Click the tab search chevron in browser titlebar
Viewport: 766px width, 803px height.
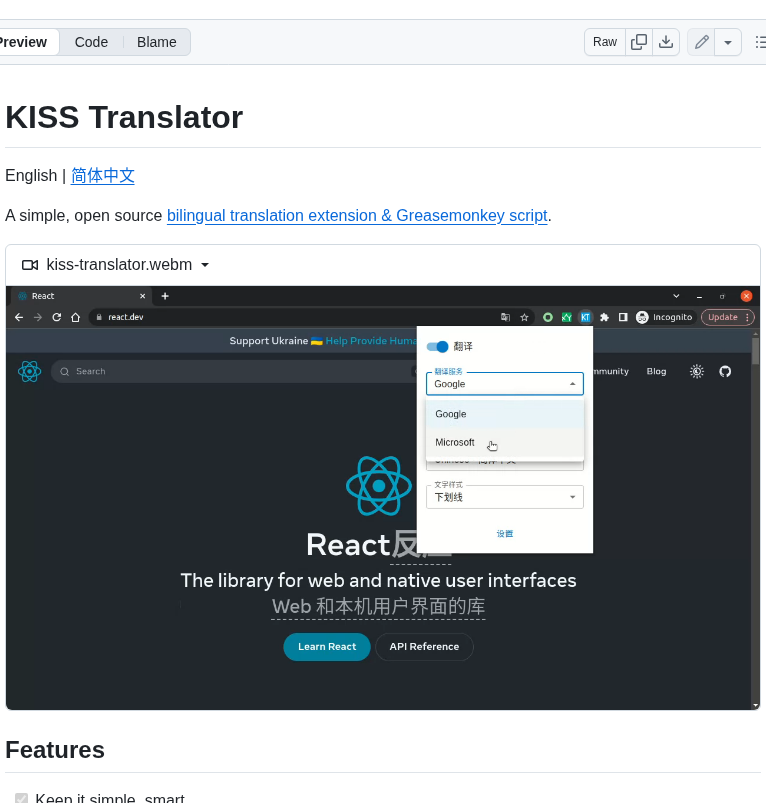tap(676, 296)
